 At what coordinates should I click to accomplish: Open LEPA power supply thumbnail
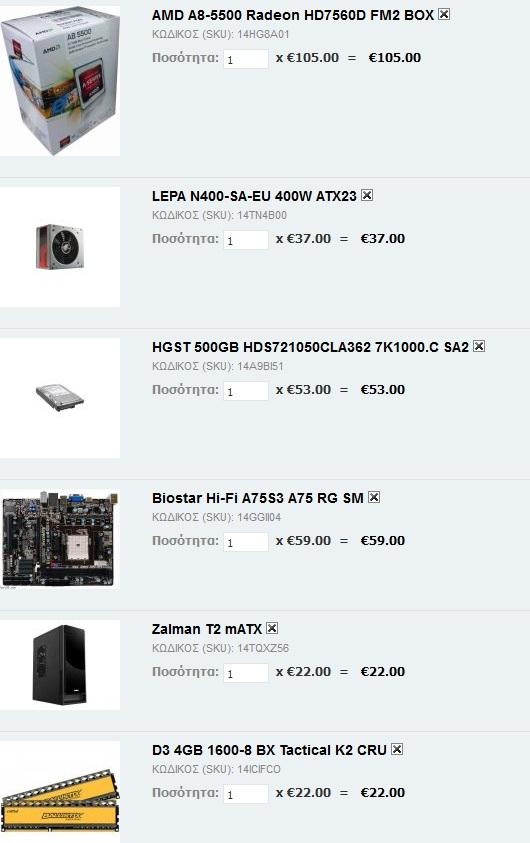click(x=60, y=247)
